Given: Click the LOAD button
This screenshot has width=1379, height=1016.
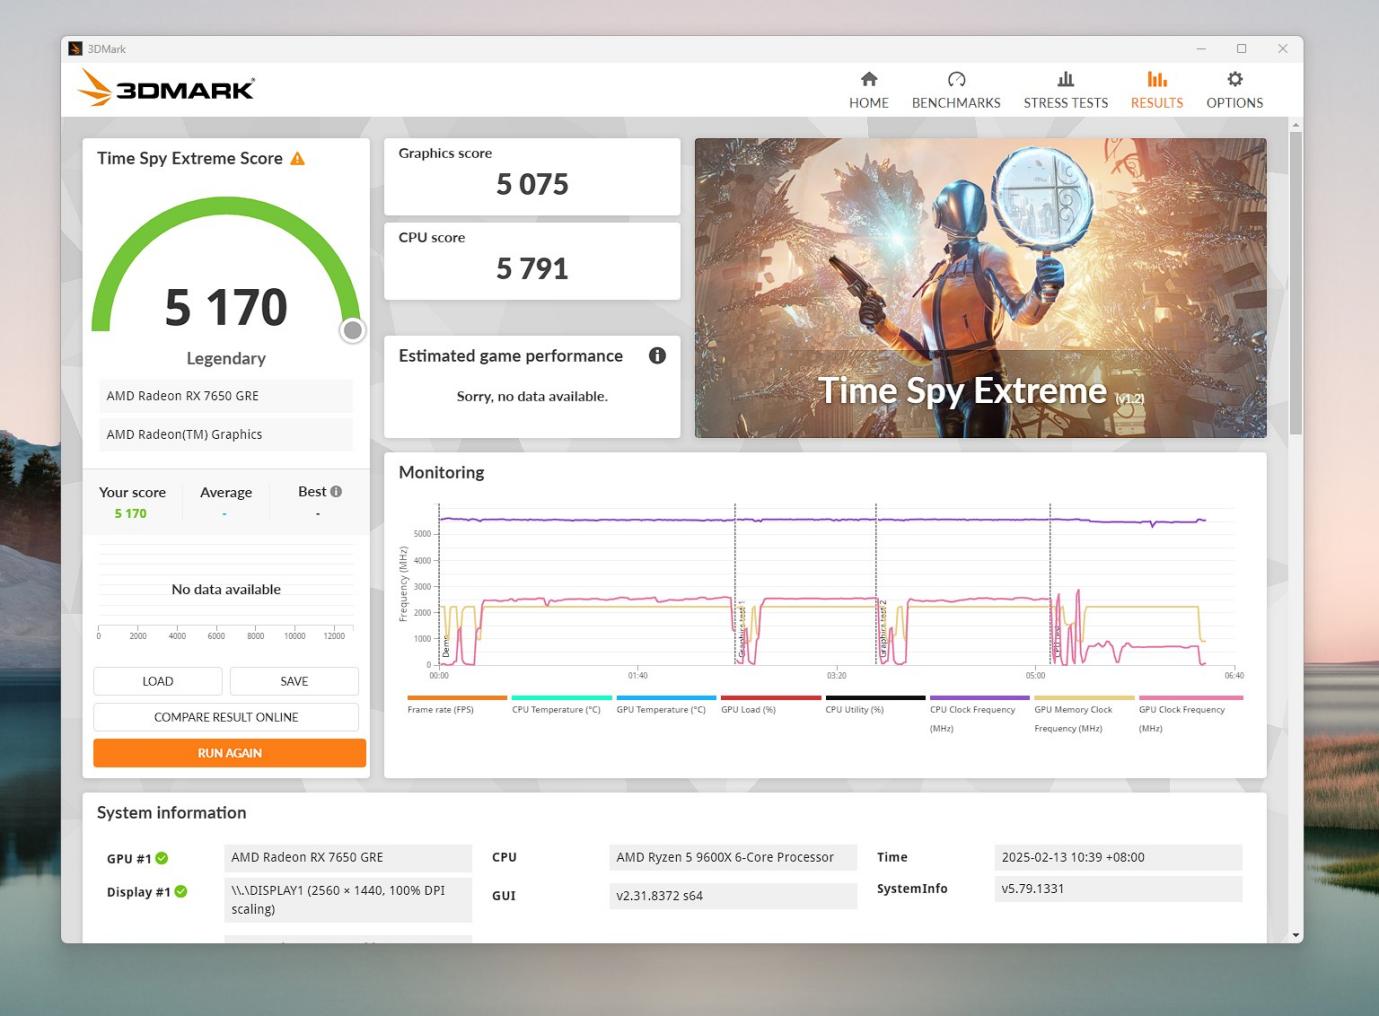Looking at the screenshot, I should tap(158, 681).
